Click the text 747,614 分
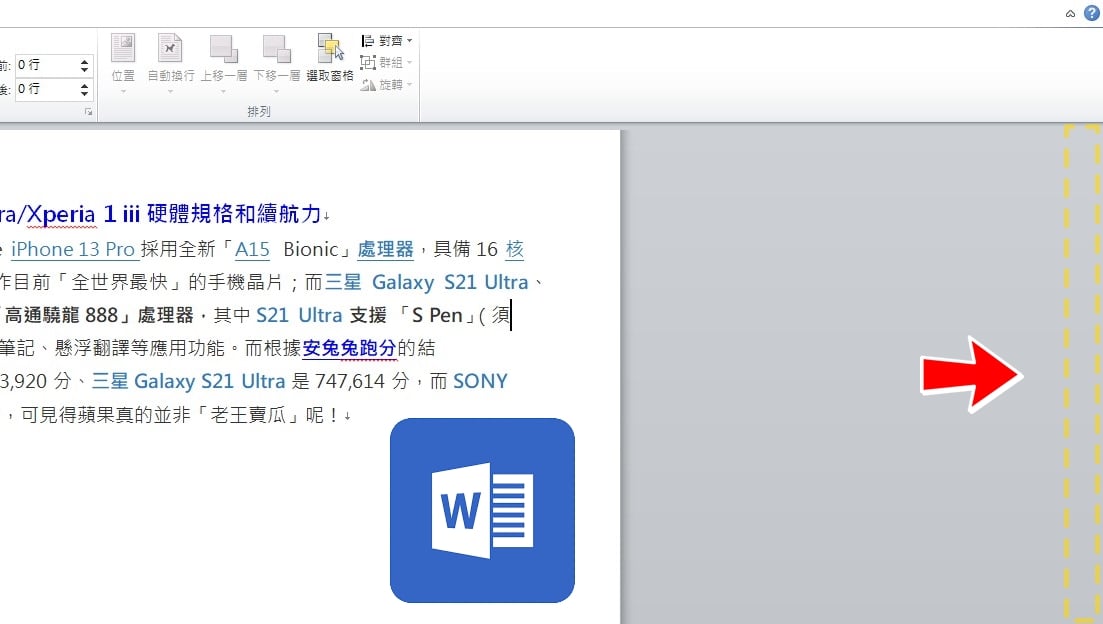Image resolution: width=1103 pixels, height=624 pixels. (362, 381)
